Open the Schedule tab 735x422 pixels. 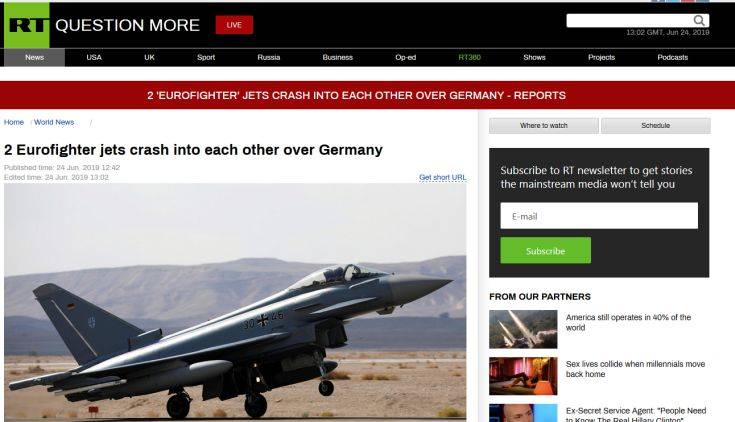click(x=655, y=126)
